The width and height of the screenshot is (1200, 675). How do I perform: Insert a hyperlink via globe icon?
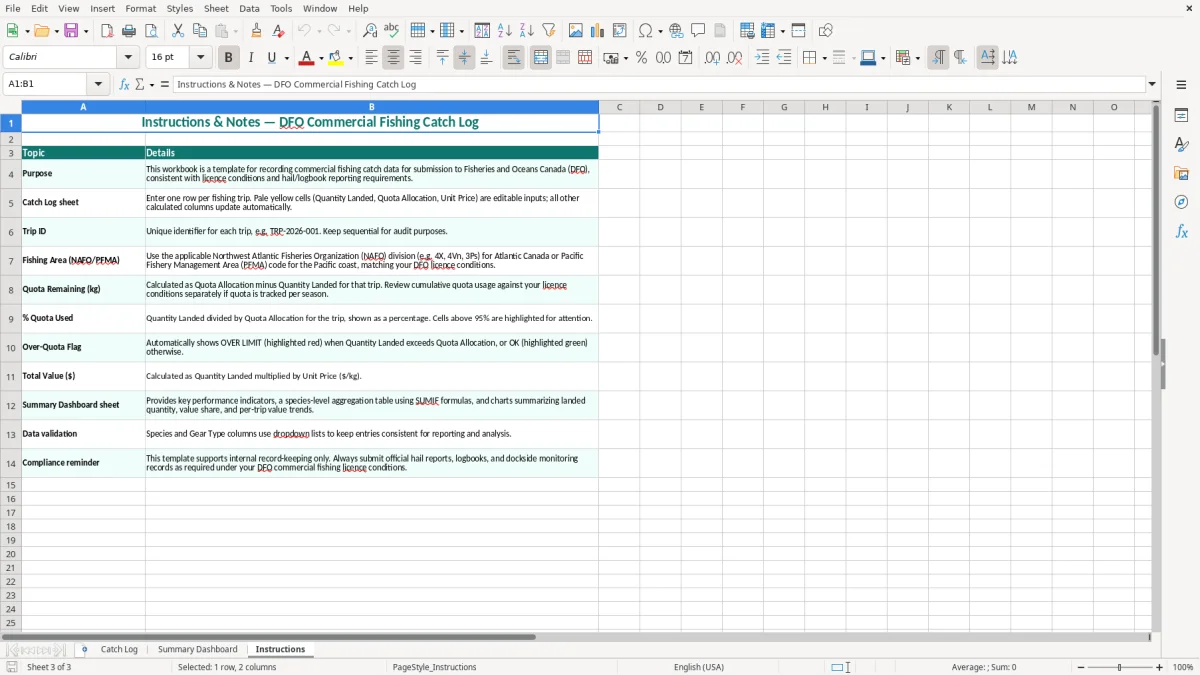pyautogui.click(x=676, y=31)
